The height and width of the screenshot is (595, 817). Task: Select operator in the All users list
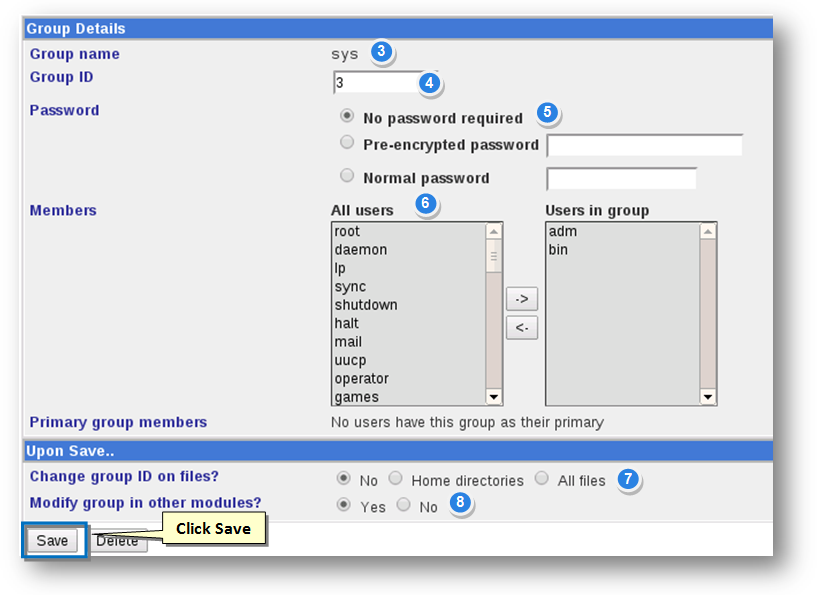coord(362,379)
